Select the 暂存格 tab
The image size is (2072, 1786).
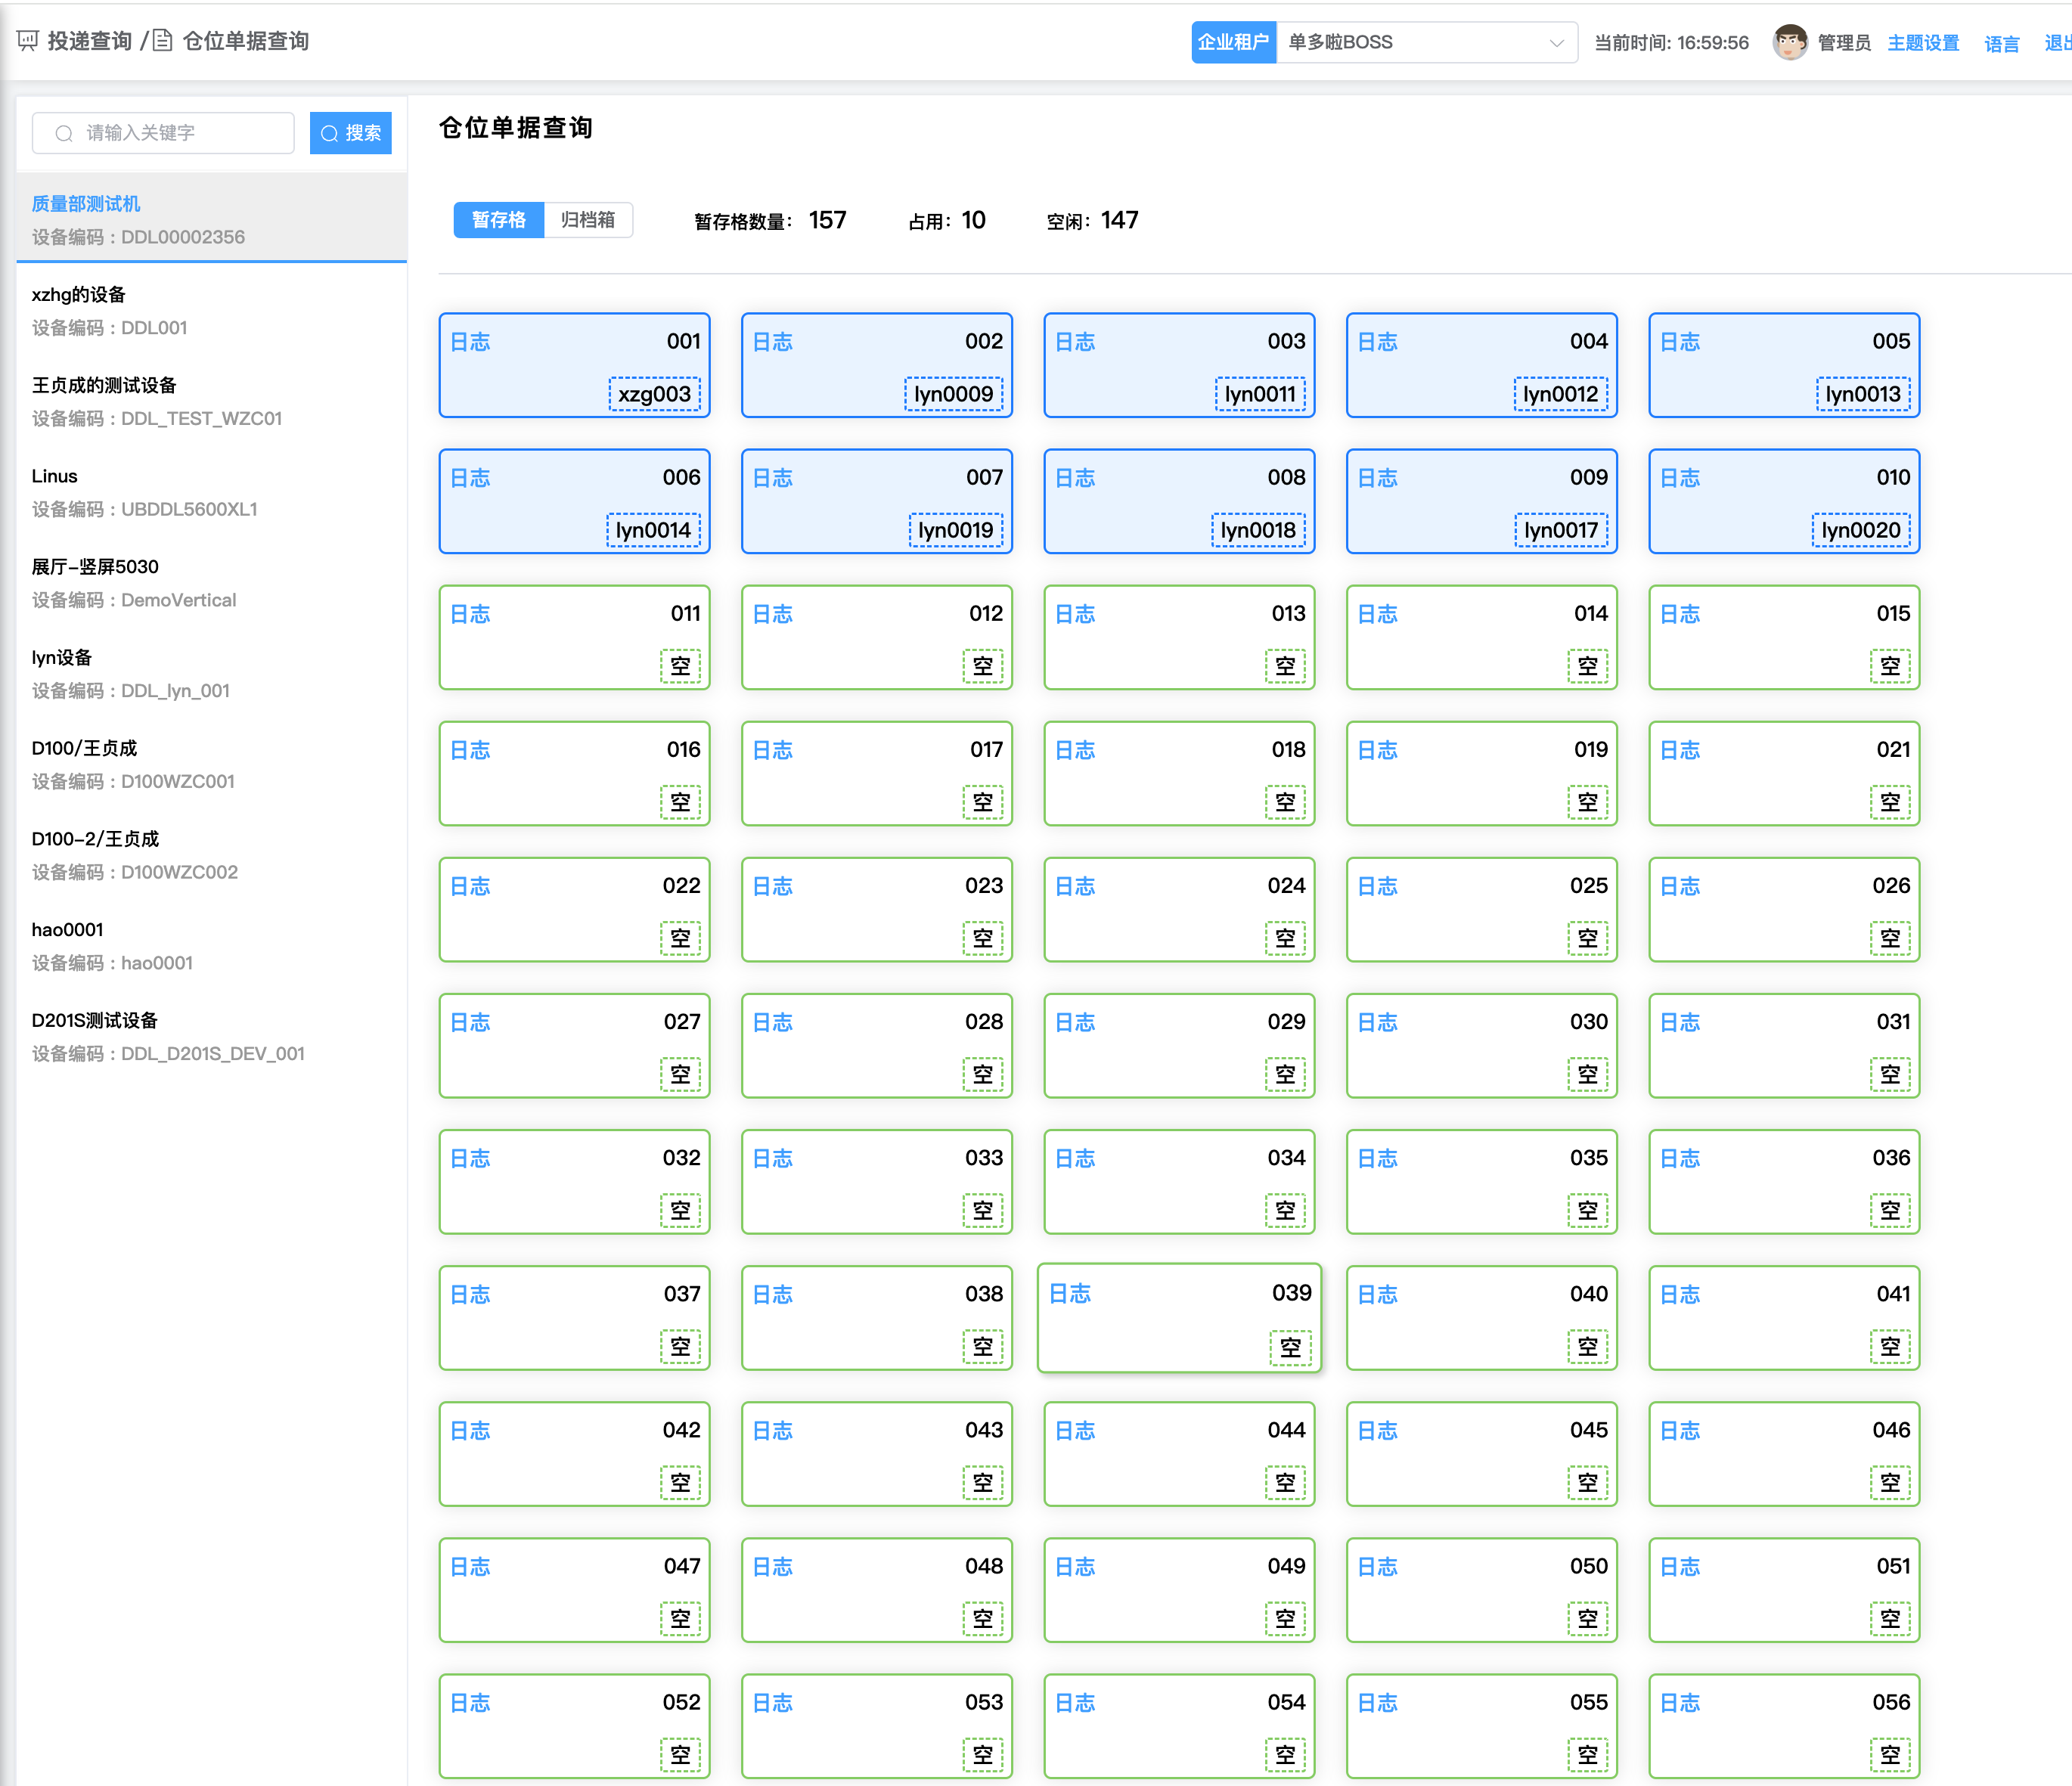[x=498, y=219]
